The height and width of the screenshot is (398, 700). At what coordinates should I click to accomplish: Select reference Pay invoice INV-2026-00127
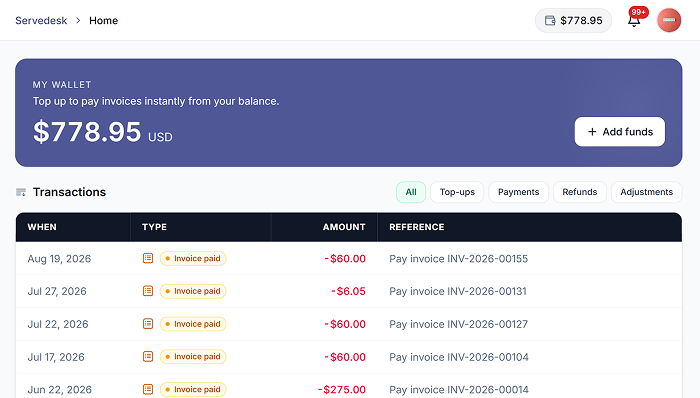pos(458,324)
